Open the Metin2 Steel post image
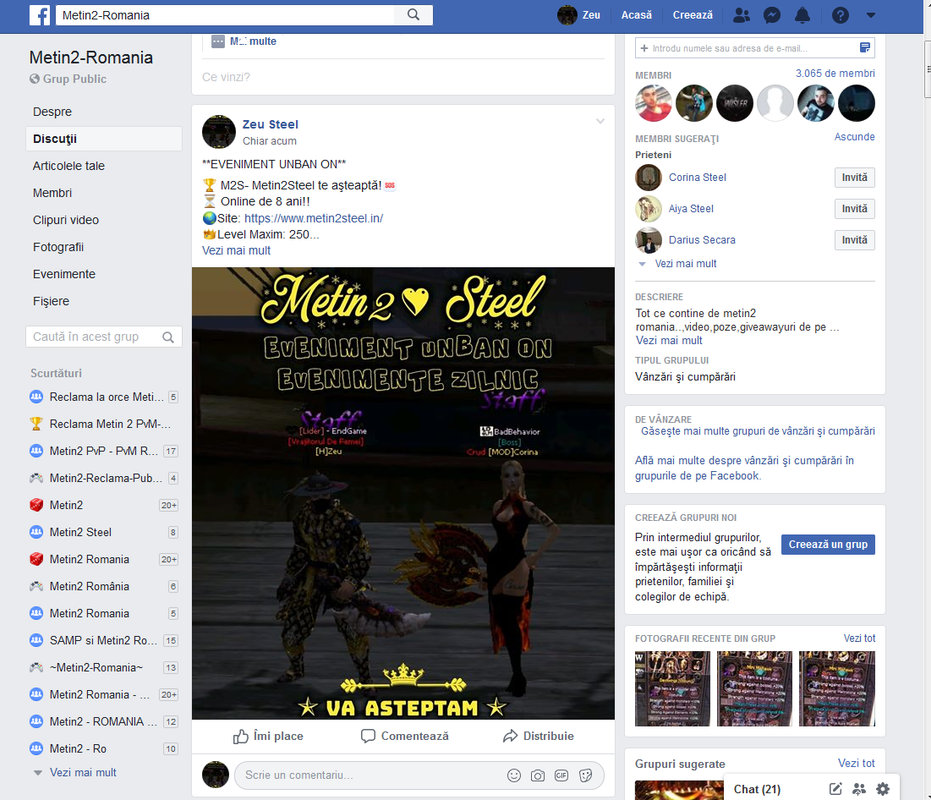The image size is (931, 800). [x=403, y=493]
